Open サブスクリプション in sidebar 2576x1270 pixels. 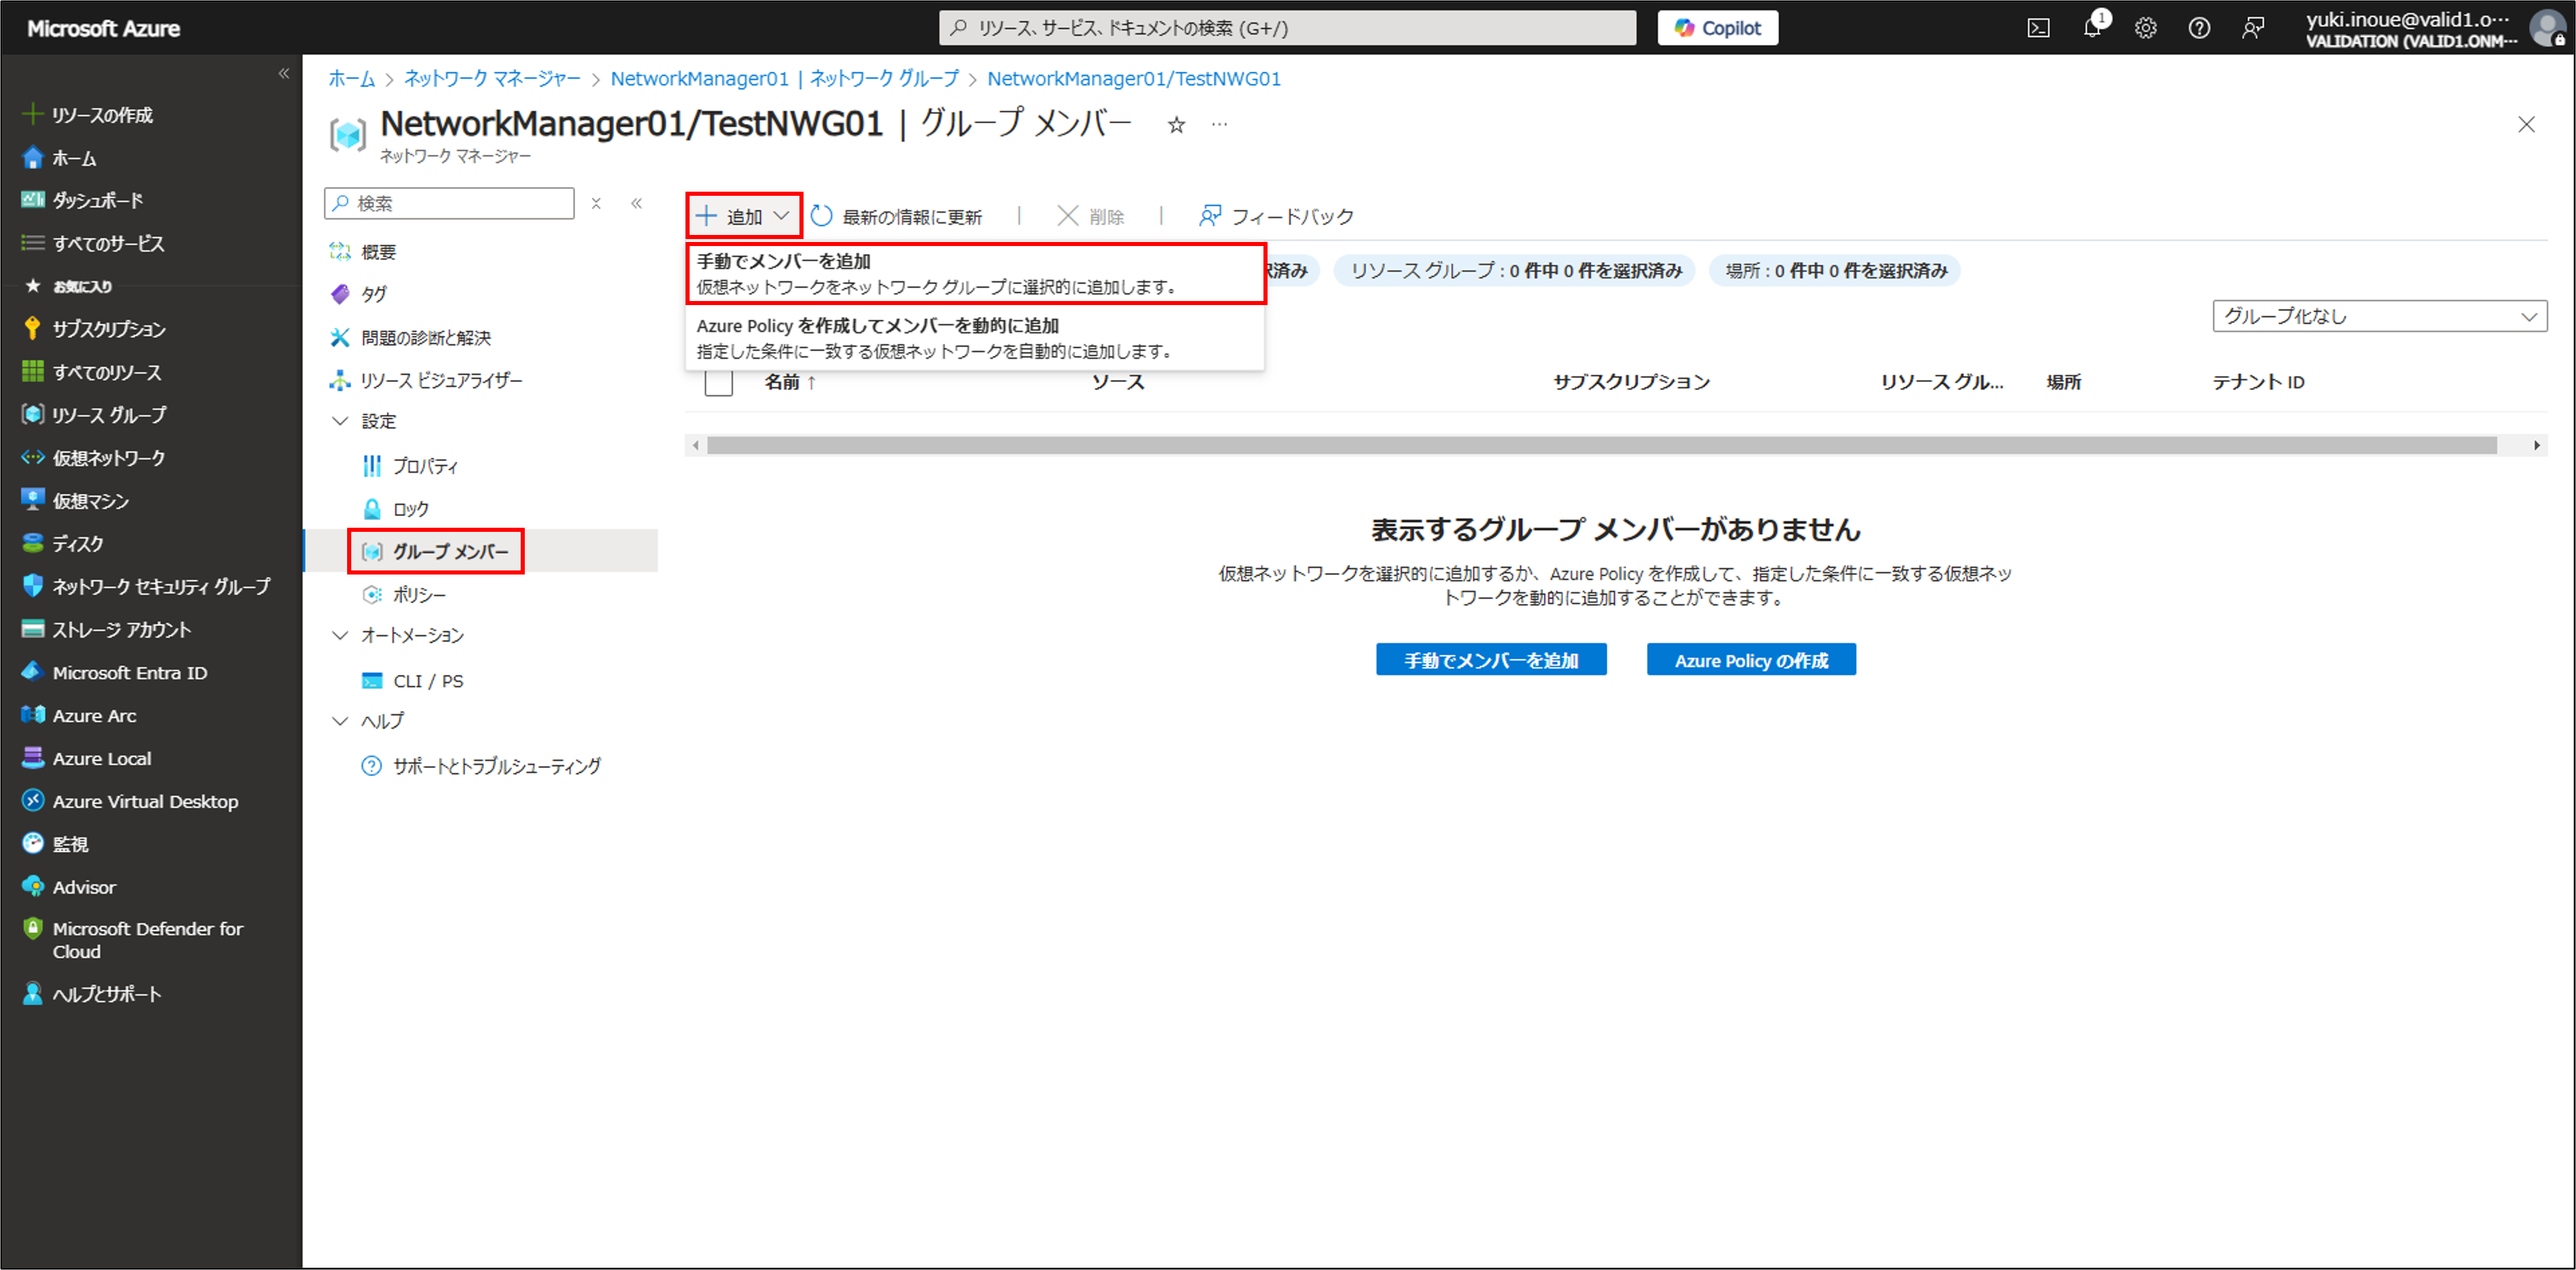pyautogui.click(x=94, y=329)
